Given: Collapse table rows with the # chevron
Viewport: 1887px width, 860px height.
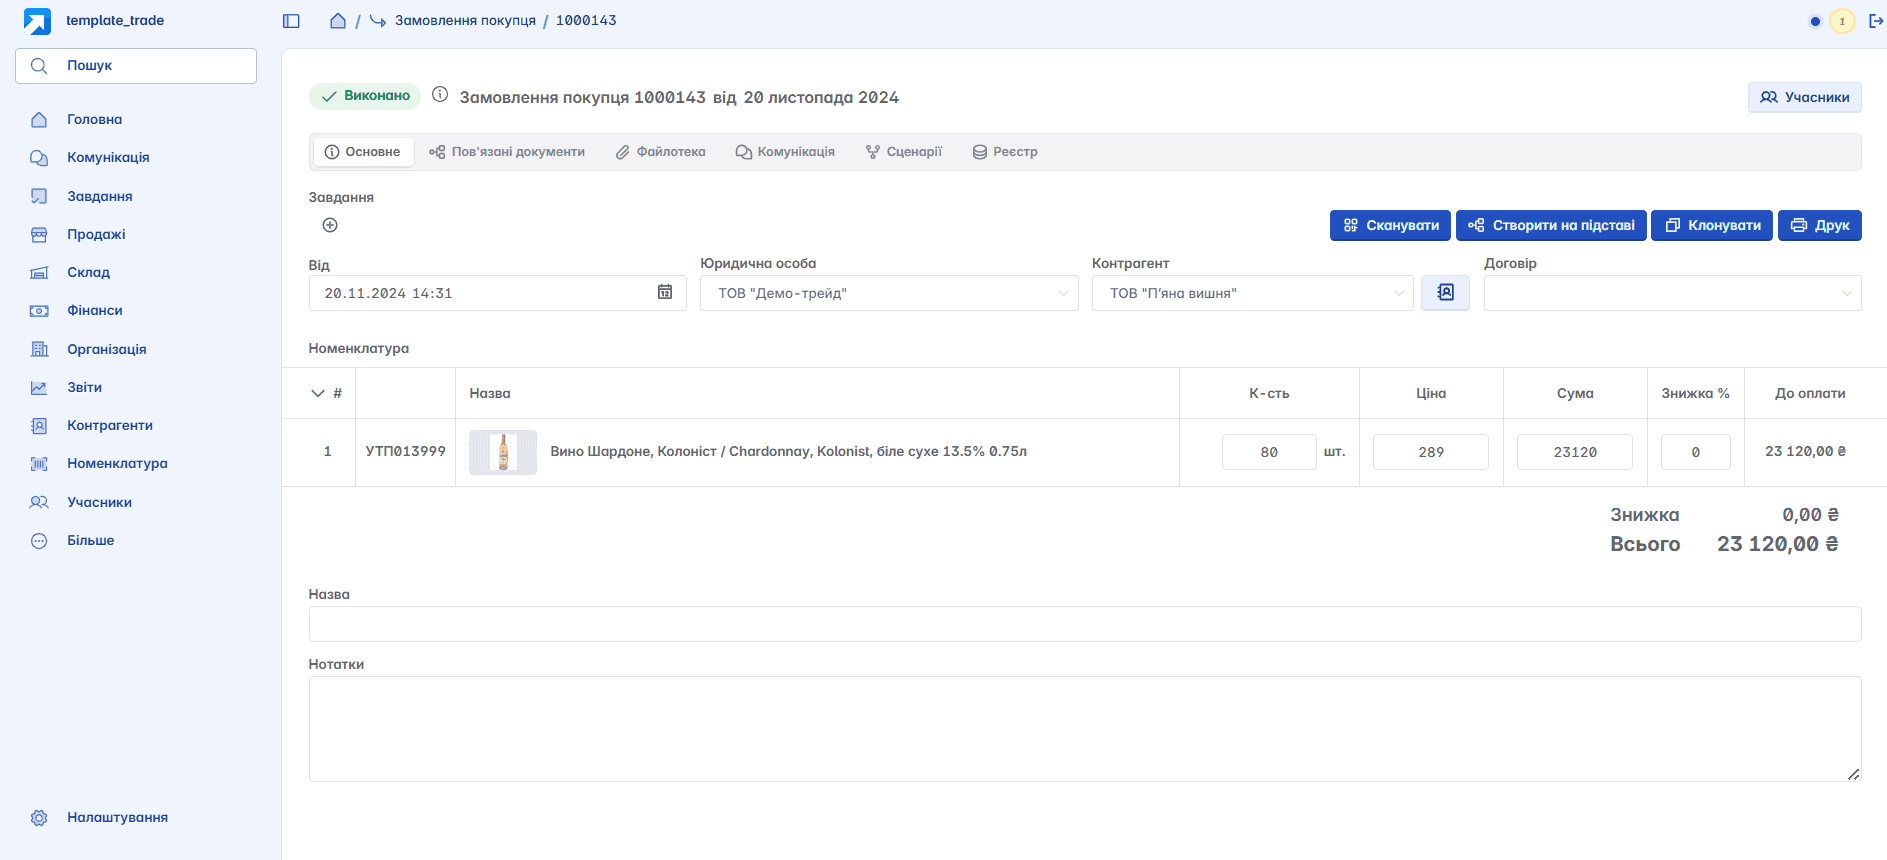Looking at the screenshot, I should click(x=318, y=393).
